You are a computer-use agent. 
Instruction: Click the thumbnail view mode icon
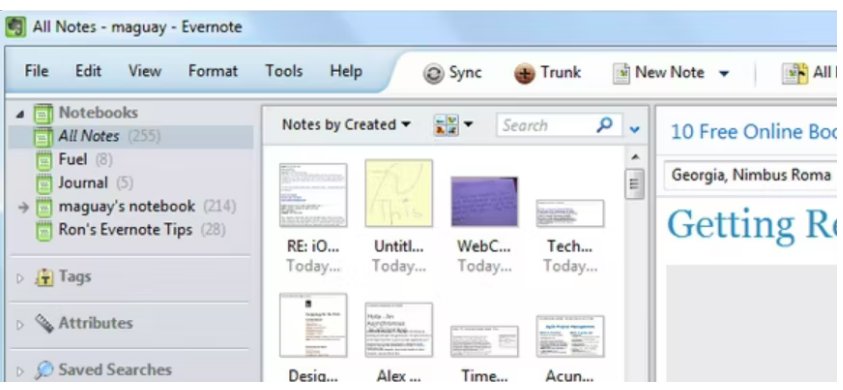tap(447, 125)
